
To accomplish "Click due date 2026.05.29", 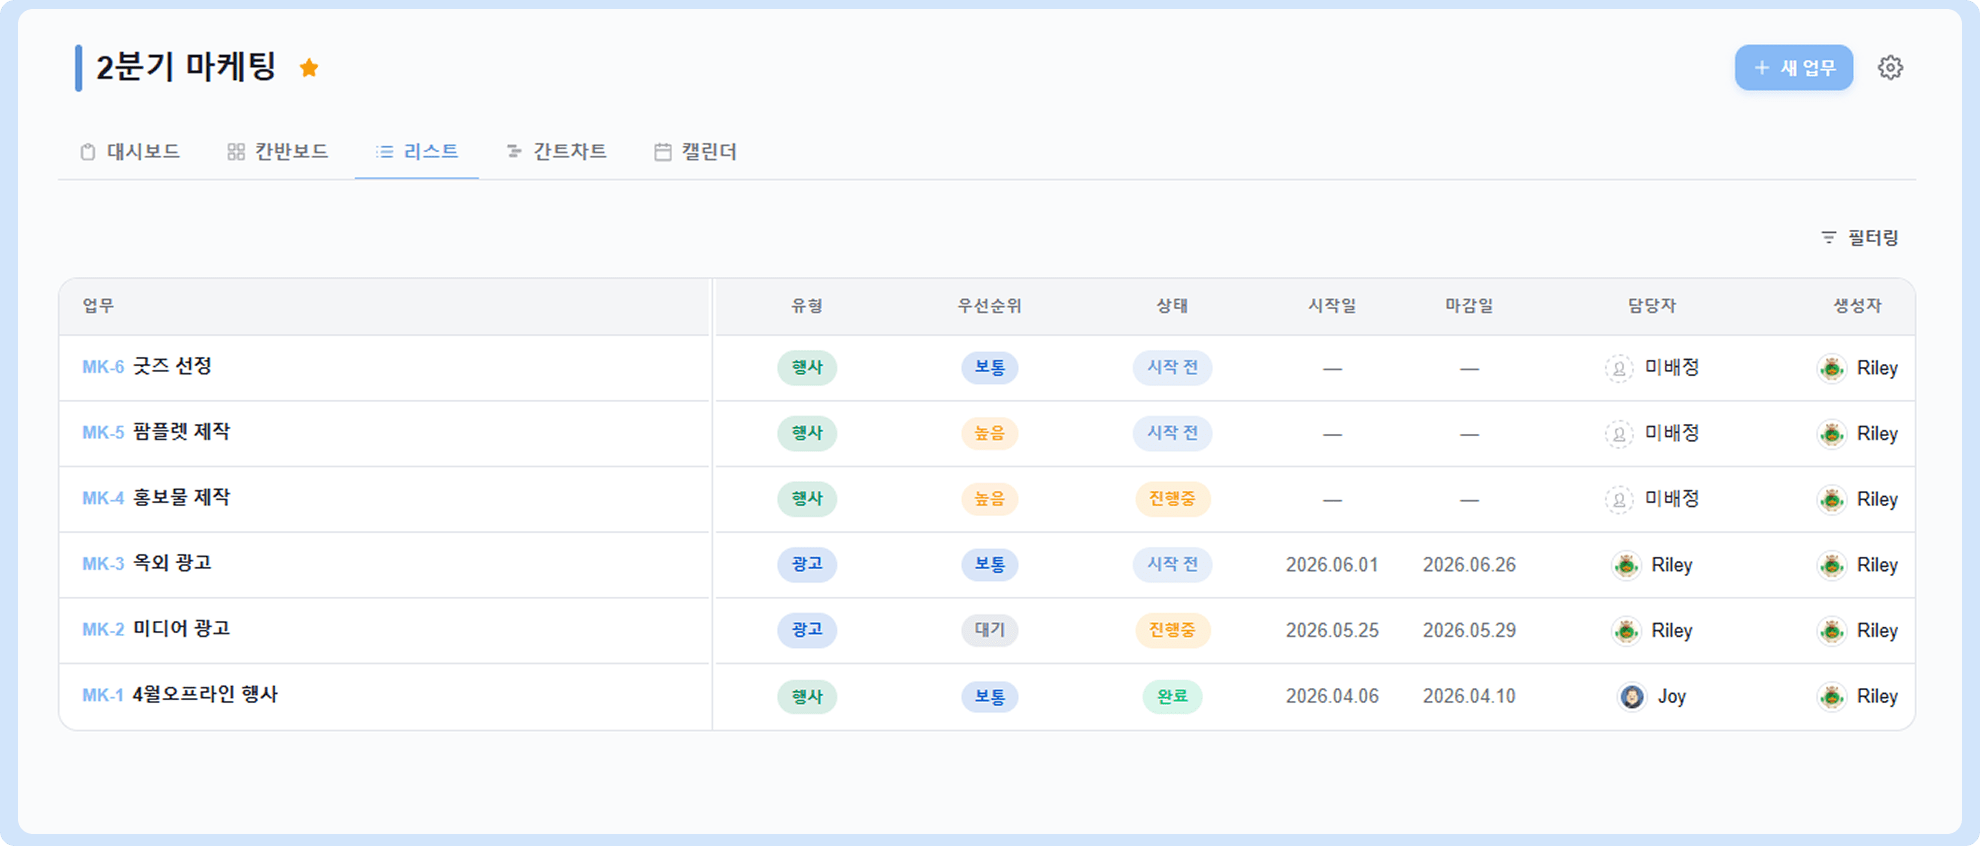I will (1469, 631).
